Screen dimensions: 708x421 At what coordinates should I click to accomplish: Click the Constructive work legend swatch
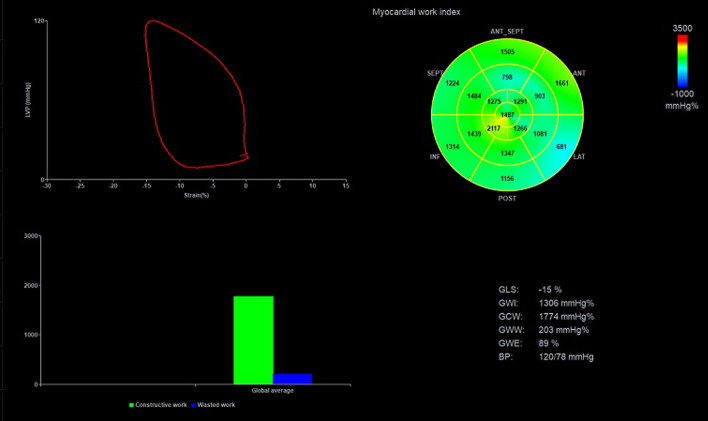131,405
